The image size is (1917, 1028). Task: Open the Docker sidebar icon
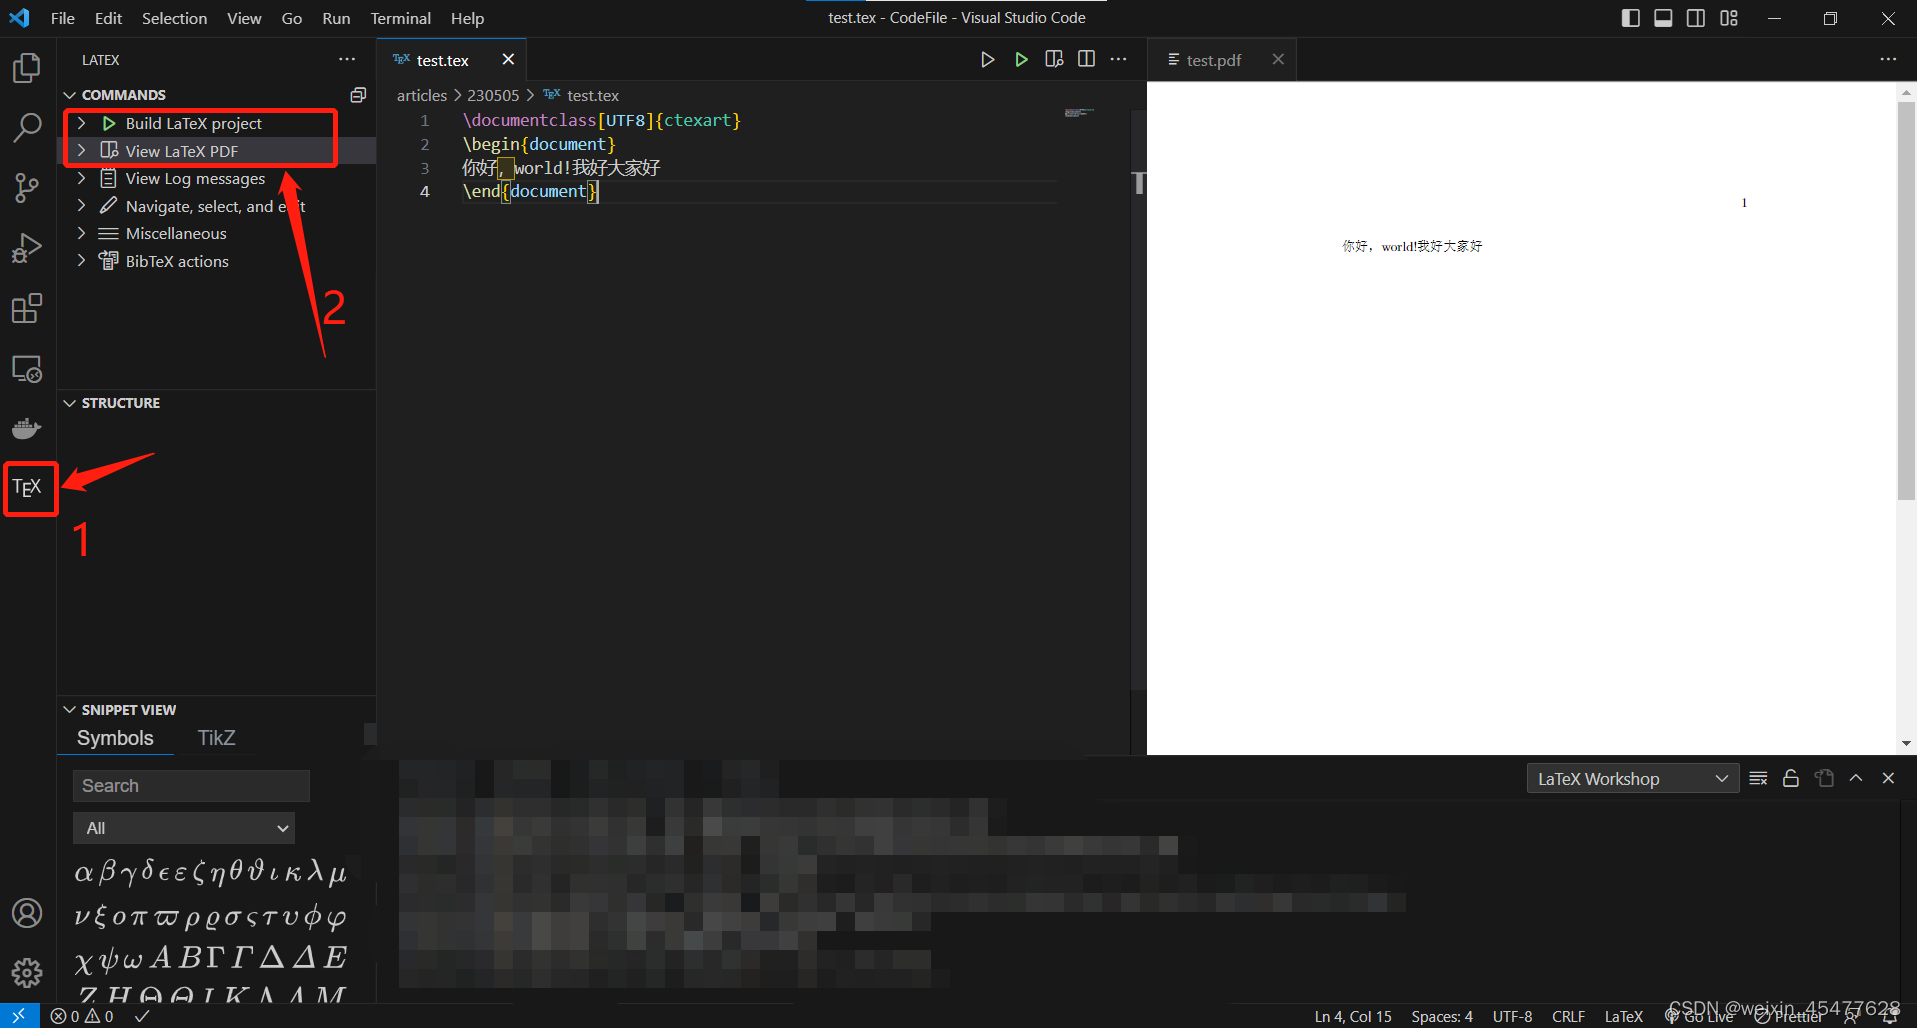27,428
